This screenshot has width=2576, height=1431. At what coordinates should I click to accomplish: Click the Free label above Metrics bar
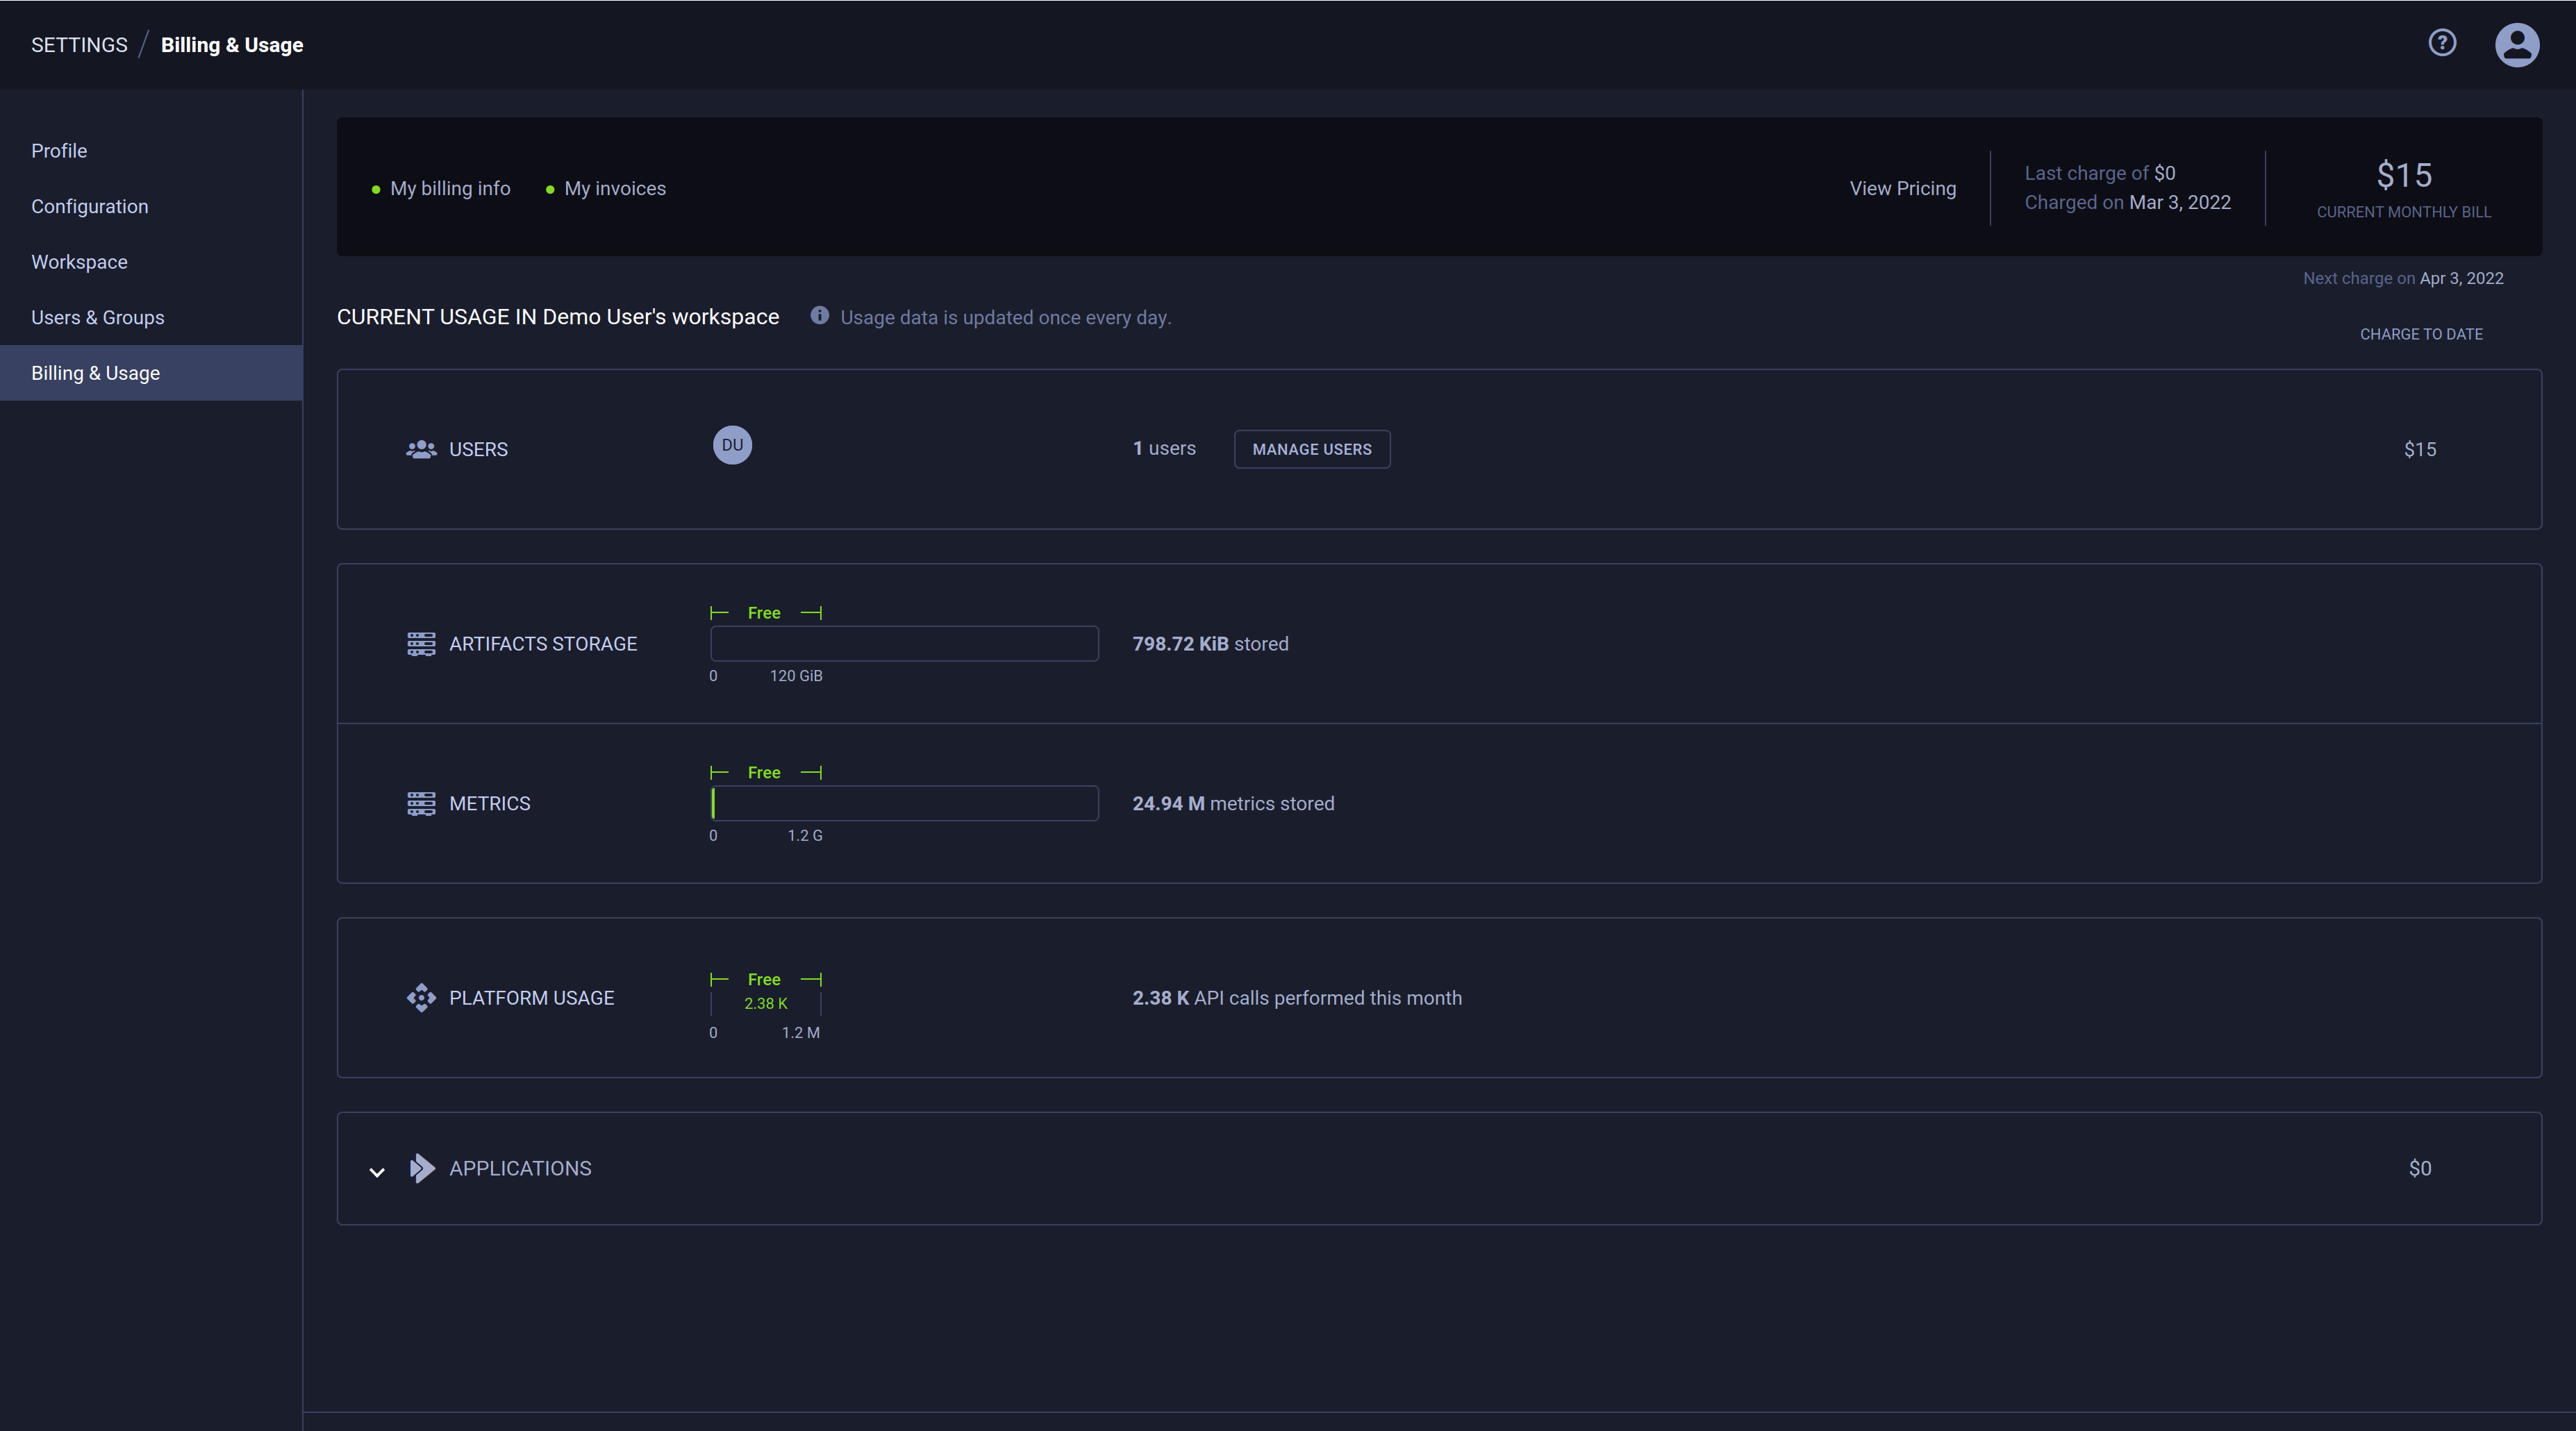(764, 773)
